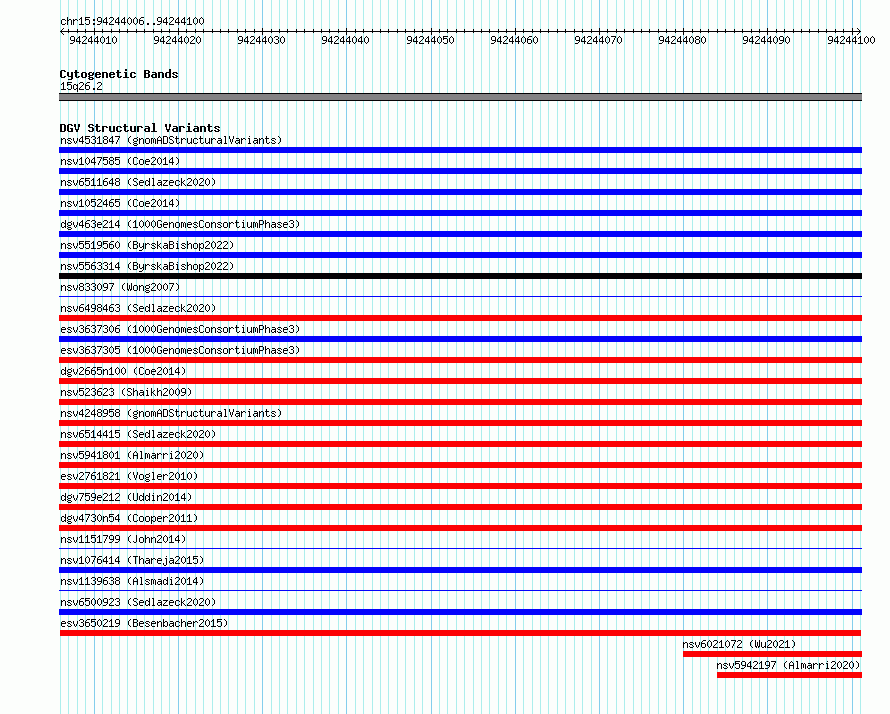The image size is (890, 714).
Task: Open nsv1151799 (John2014) variant
Action: pyautogui.click(x=123, y=539)
